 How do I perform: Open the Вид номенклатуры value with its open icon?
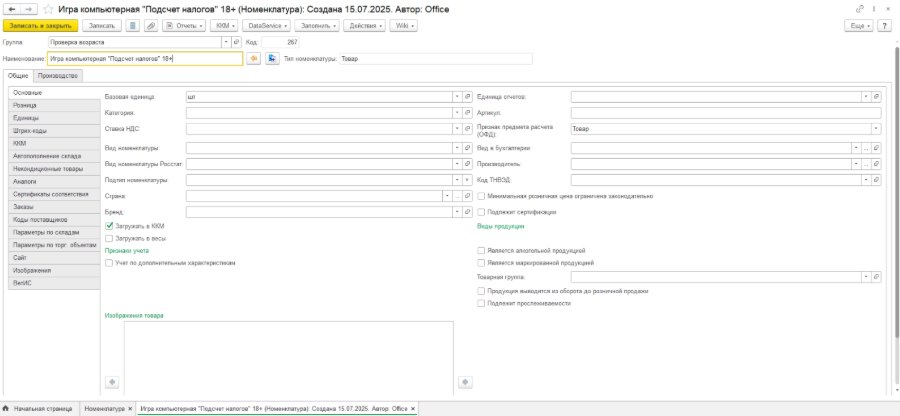click(x=467, y=148)
